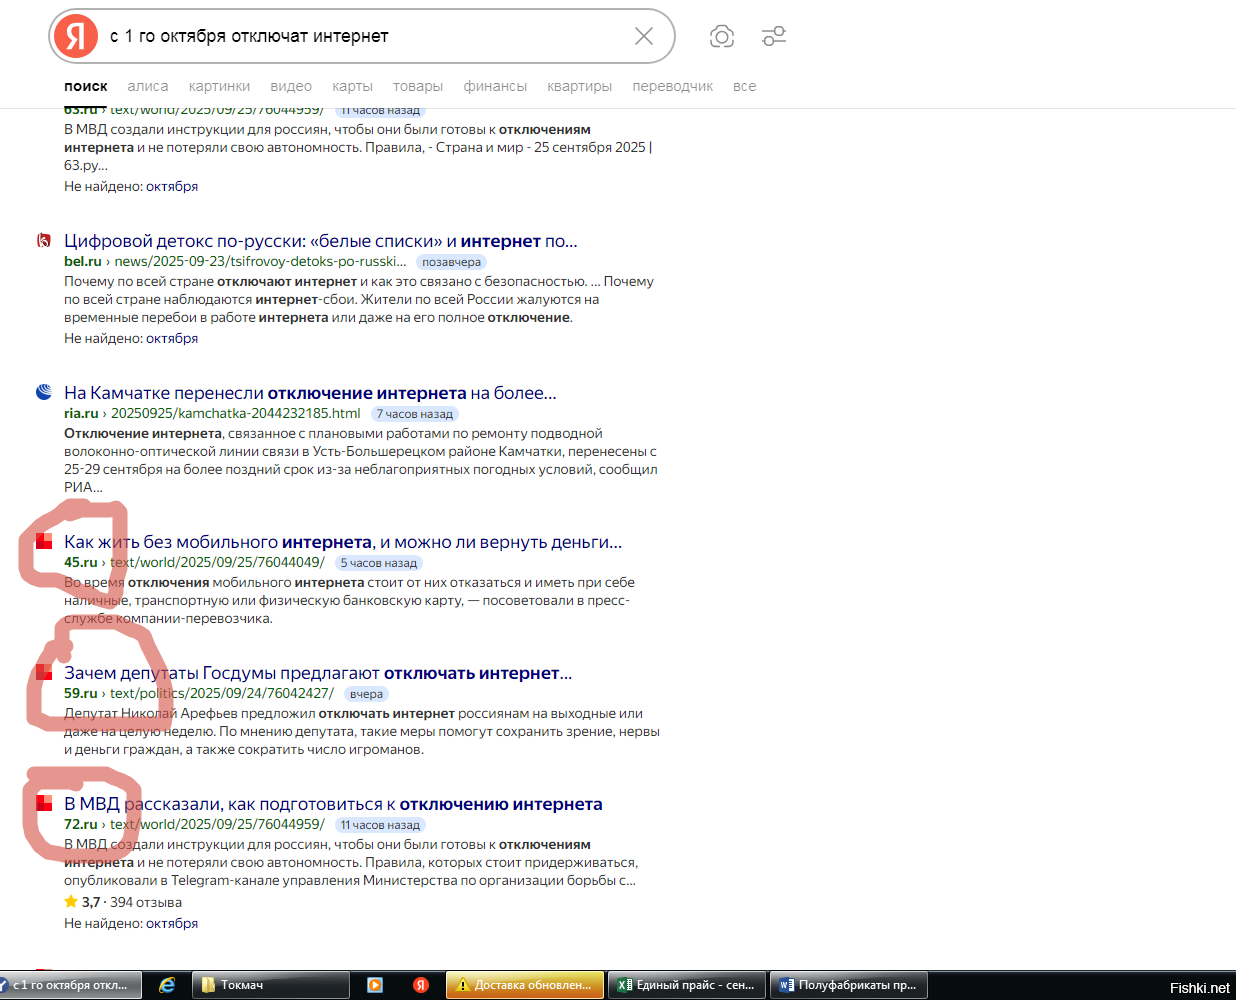The width and height of the screenshot is (1236, 1000).
Task: Click the red favicon next to 45.ru result
Action: 44,541
